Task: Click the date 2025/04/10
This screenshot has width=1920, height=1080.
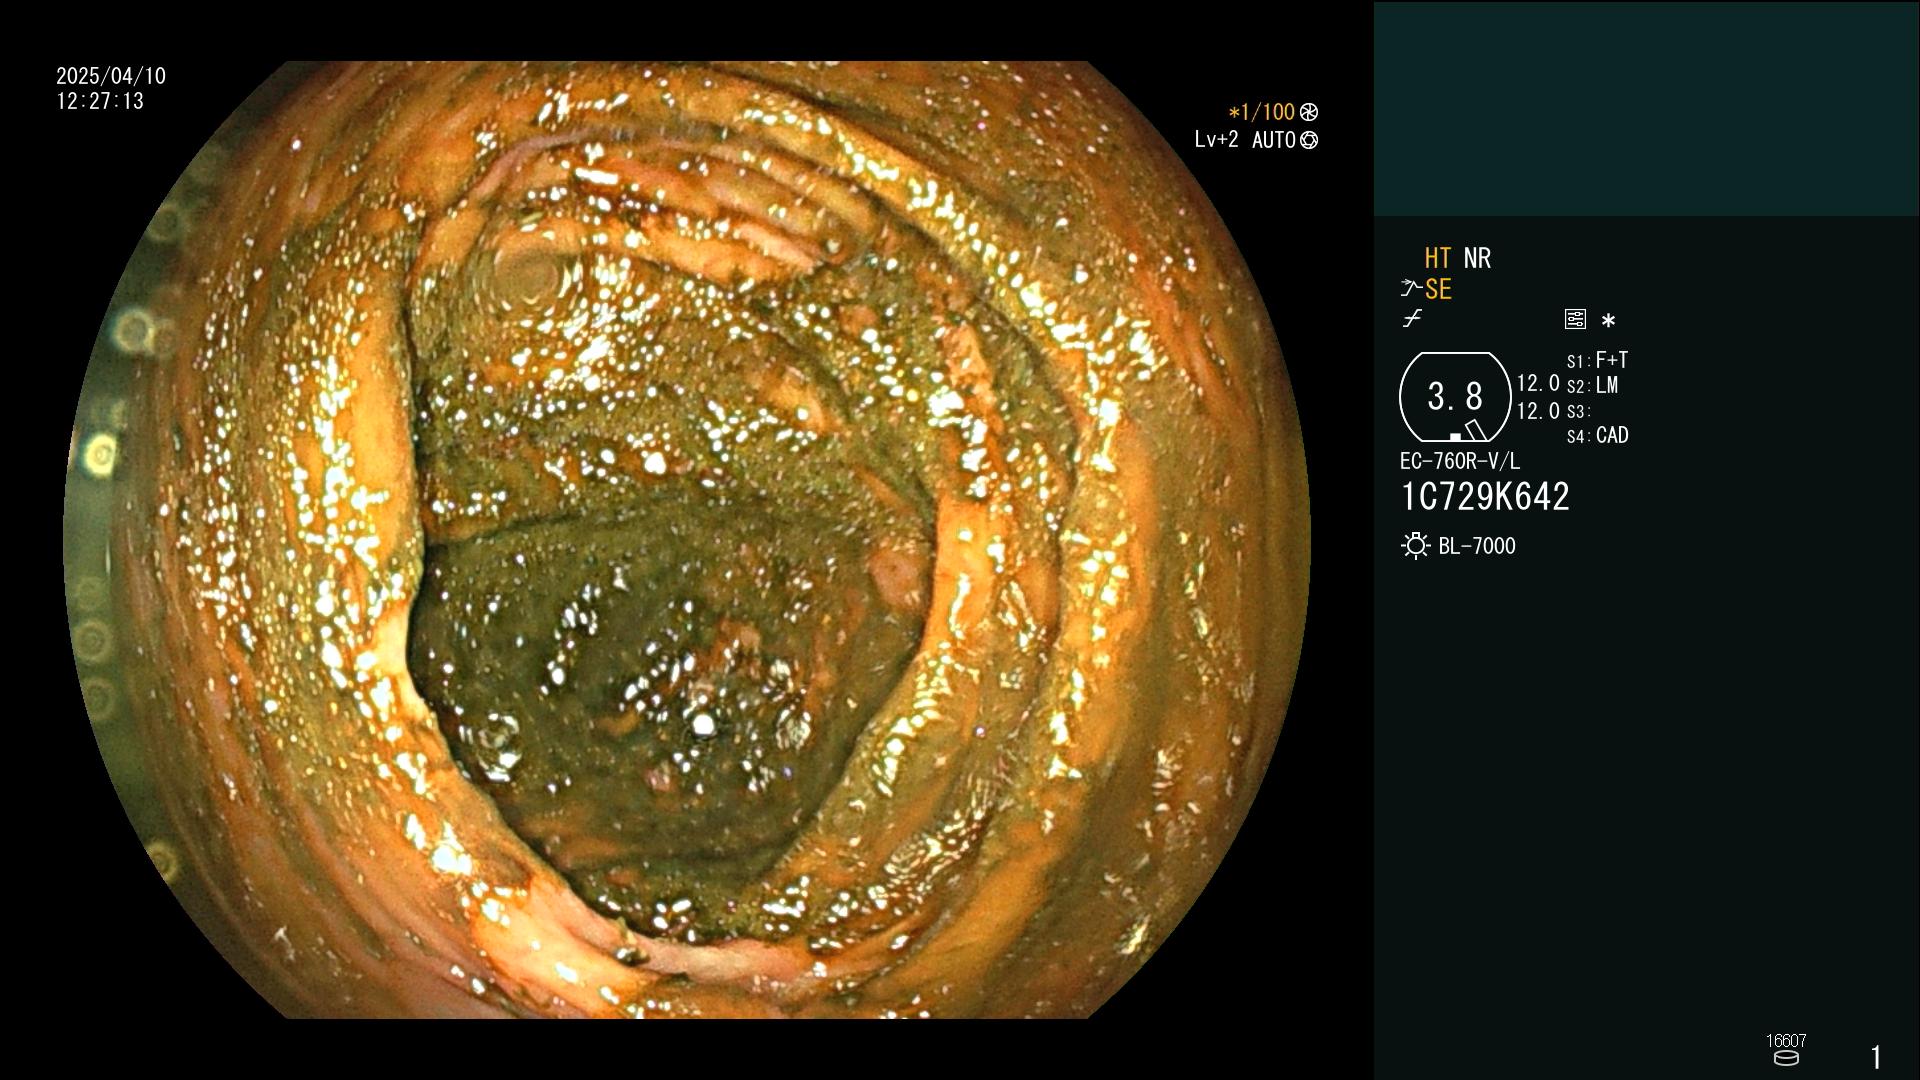Action: (x=111, y=76)
